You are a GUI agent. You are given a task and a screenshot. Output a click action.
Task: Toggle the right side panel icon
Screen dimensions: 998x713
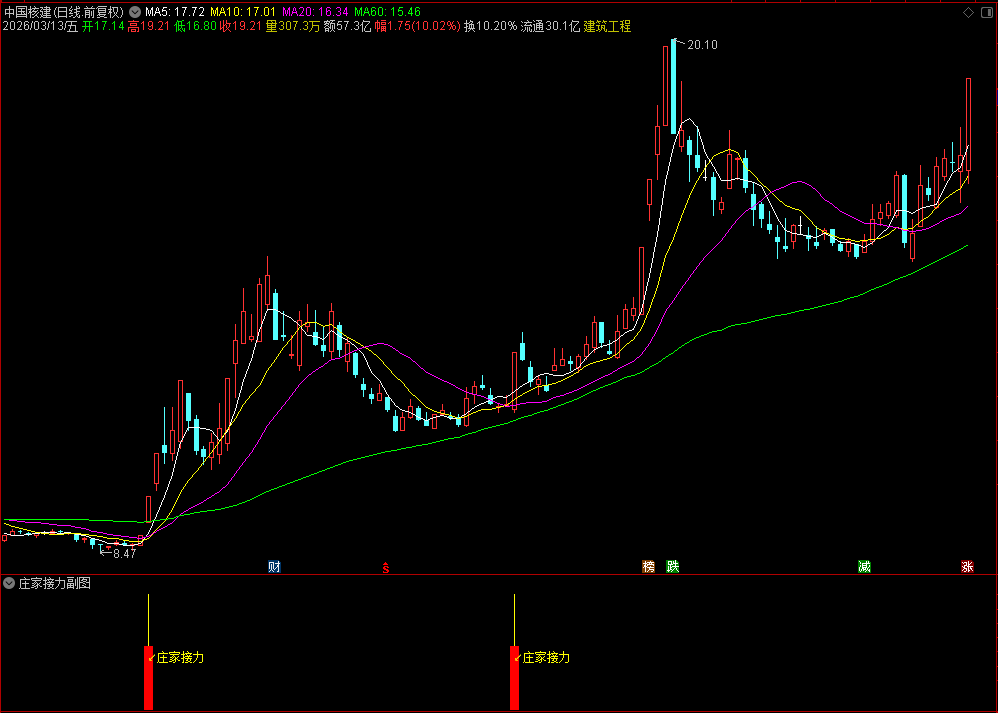point(988,12)
